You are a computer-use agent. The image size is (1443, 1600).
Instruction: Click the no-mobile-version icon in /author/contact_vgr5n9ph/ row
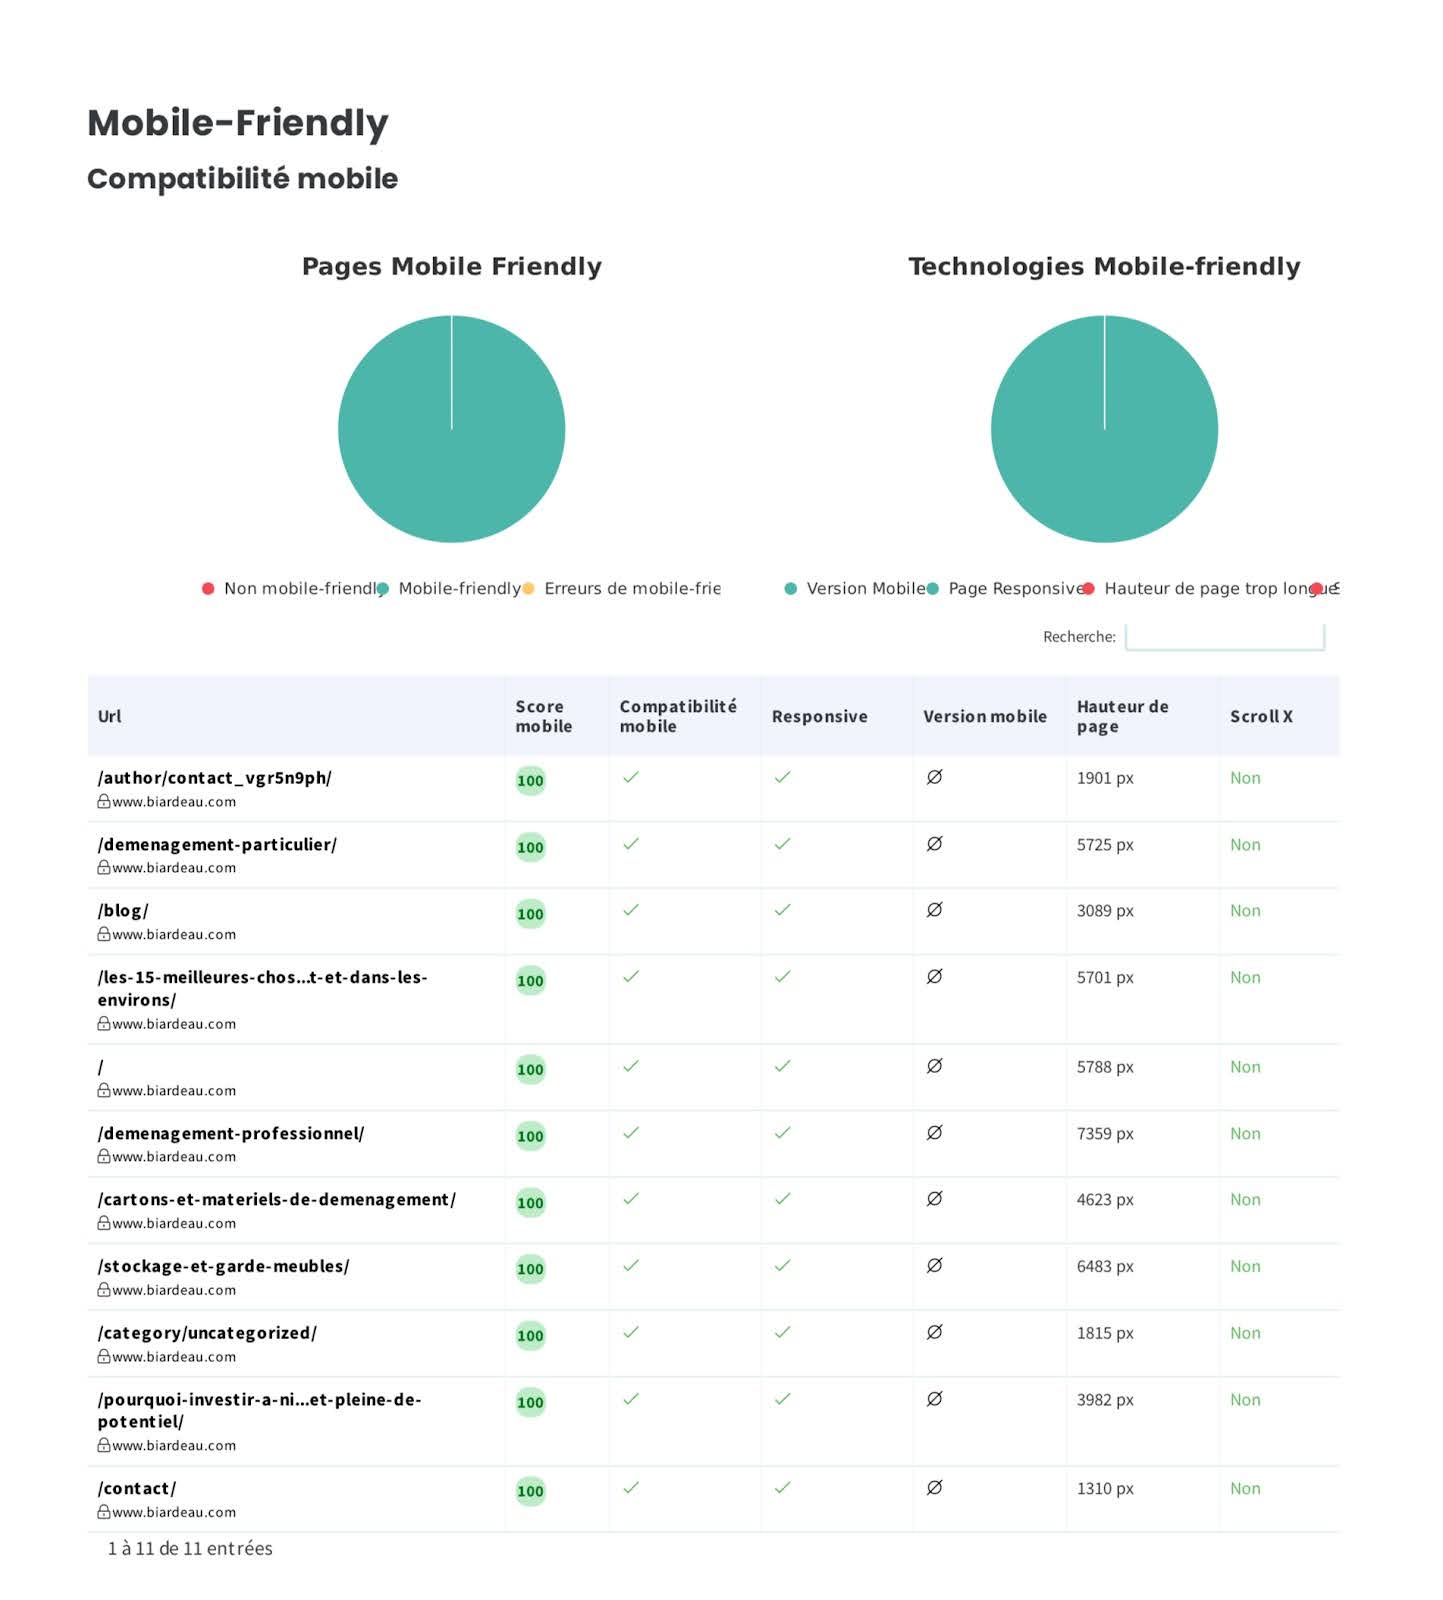pos(934,777)
